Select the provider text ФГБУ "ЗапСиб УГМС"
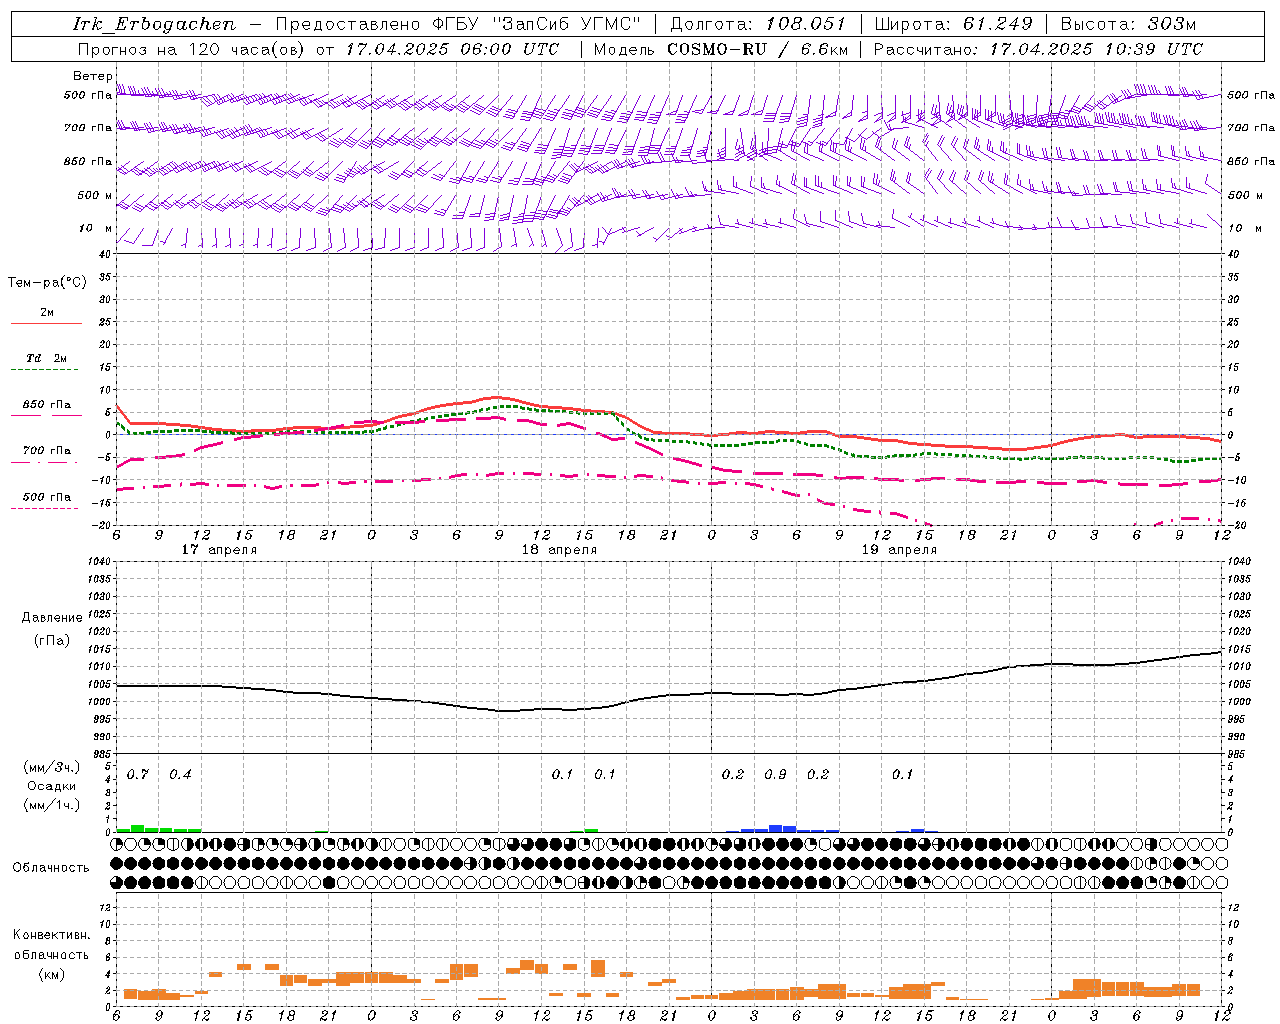This screenshot has width=1280, height=1024. (x=535, y=24)
